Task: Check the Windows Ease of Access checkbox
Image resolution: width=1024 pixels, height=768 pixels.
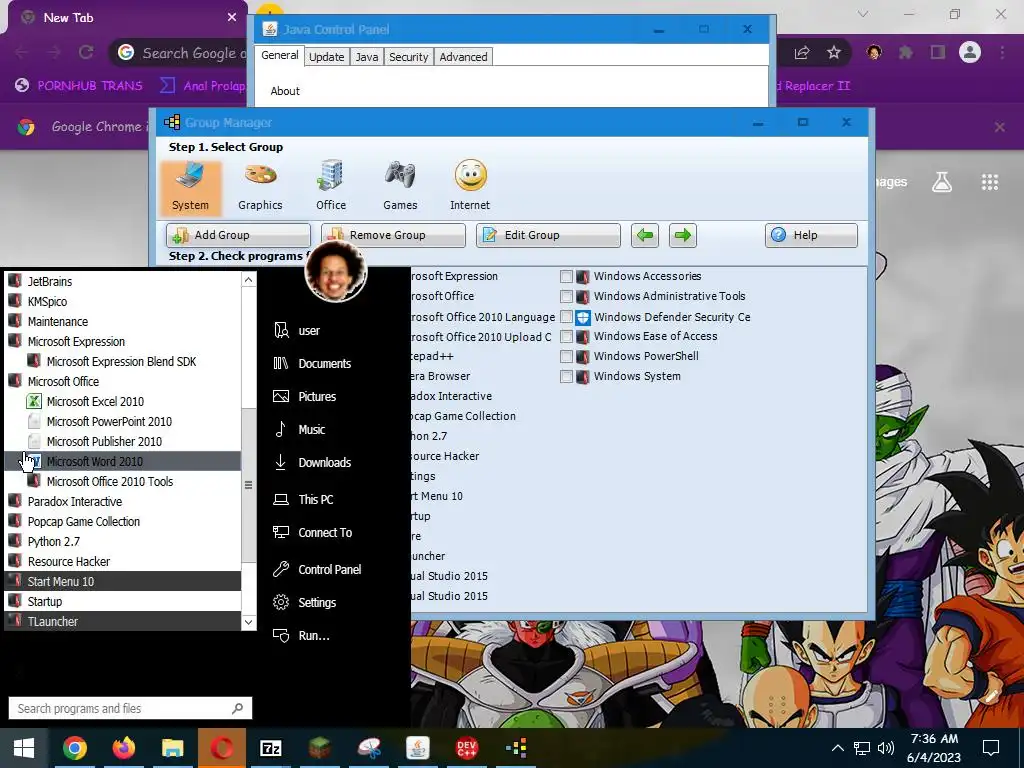Action: (566, 336)
